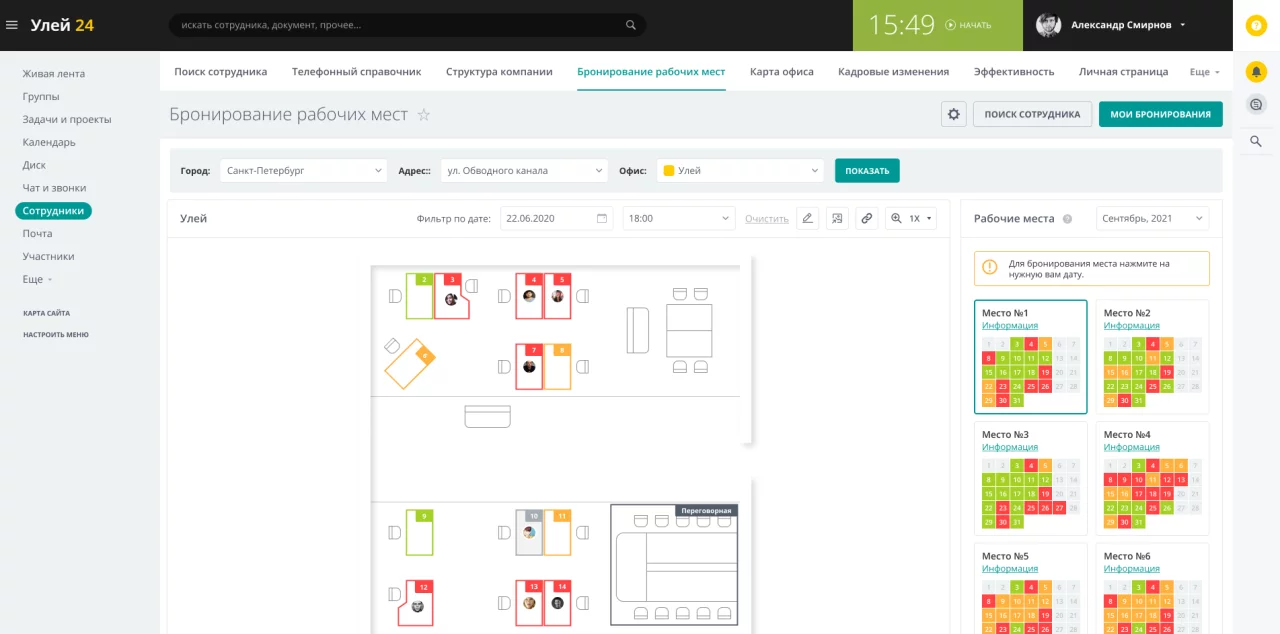Open settings gear next to Поиск сотрудника

click(x=954, y=114)
